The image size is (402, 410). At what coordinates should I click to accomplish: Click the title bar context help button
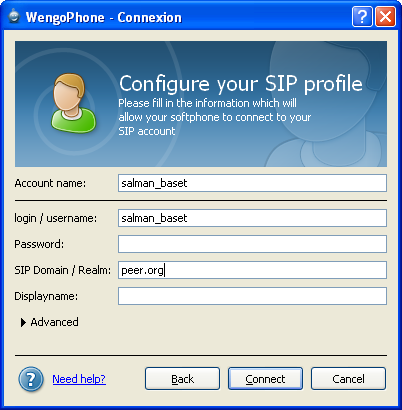click(362, 16)
